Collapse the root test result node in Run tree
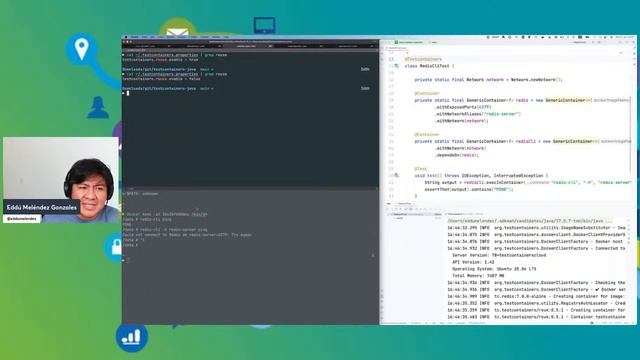This screenshot has width=640, height=360. pyautogui.click(x=389, y=214)
